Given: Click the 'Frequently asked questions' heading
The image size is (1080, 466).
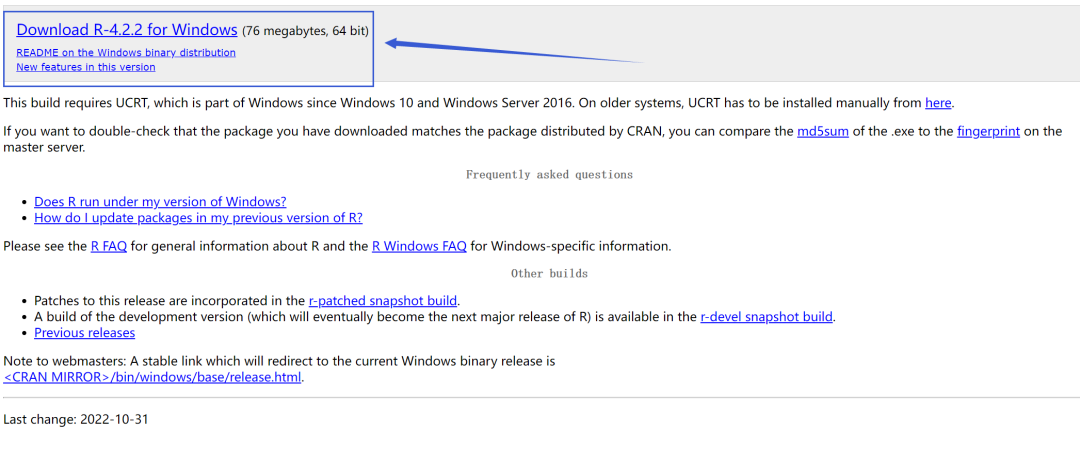Looking at the screenshot, I should click(x=549, y=174).
